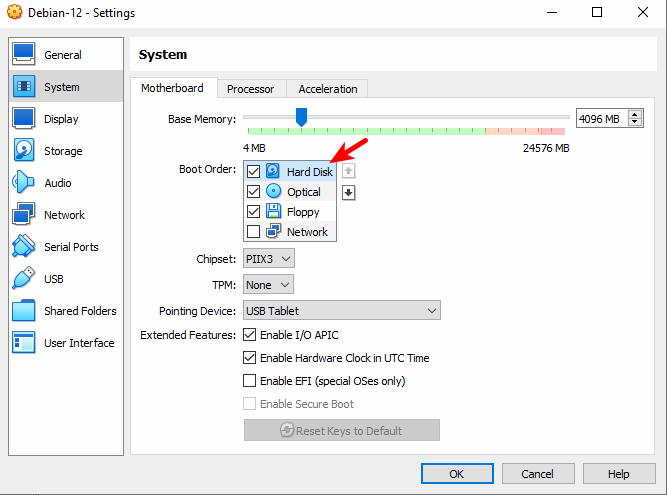Click the Audio category speaker icon
667x495 pixels.
click(x=23, y=182)
